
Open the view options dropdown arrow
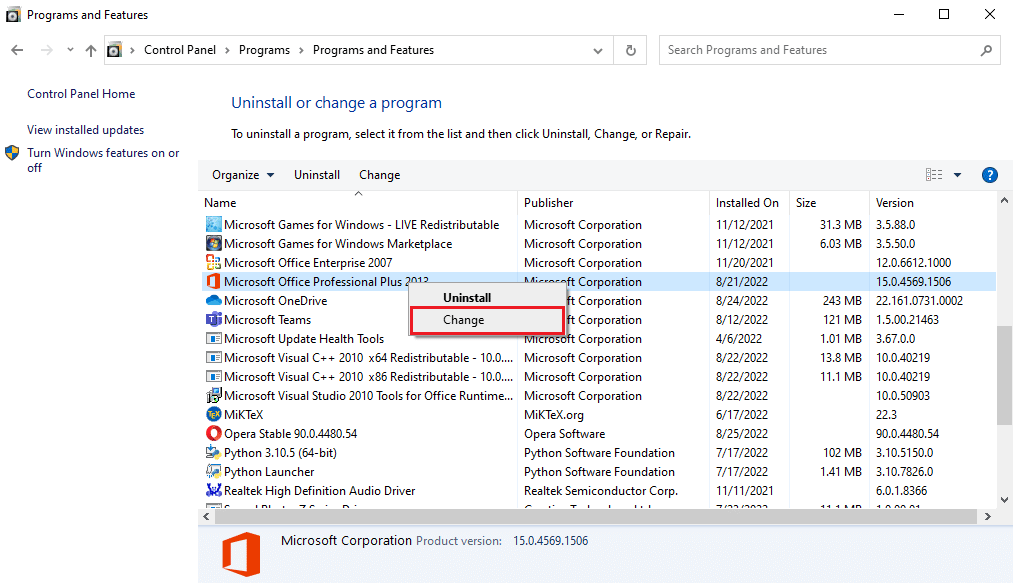point(957,175)
